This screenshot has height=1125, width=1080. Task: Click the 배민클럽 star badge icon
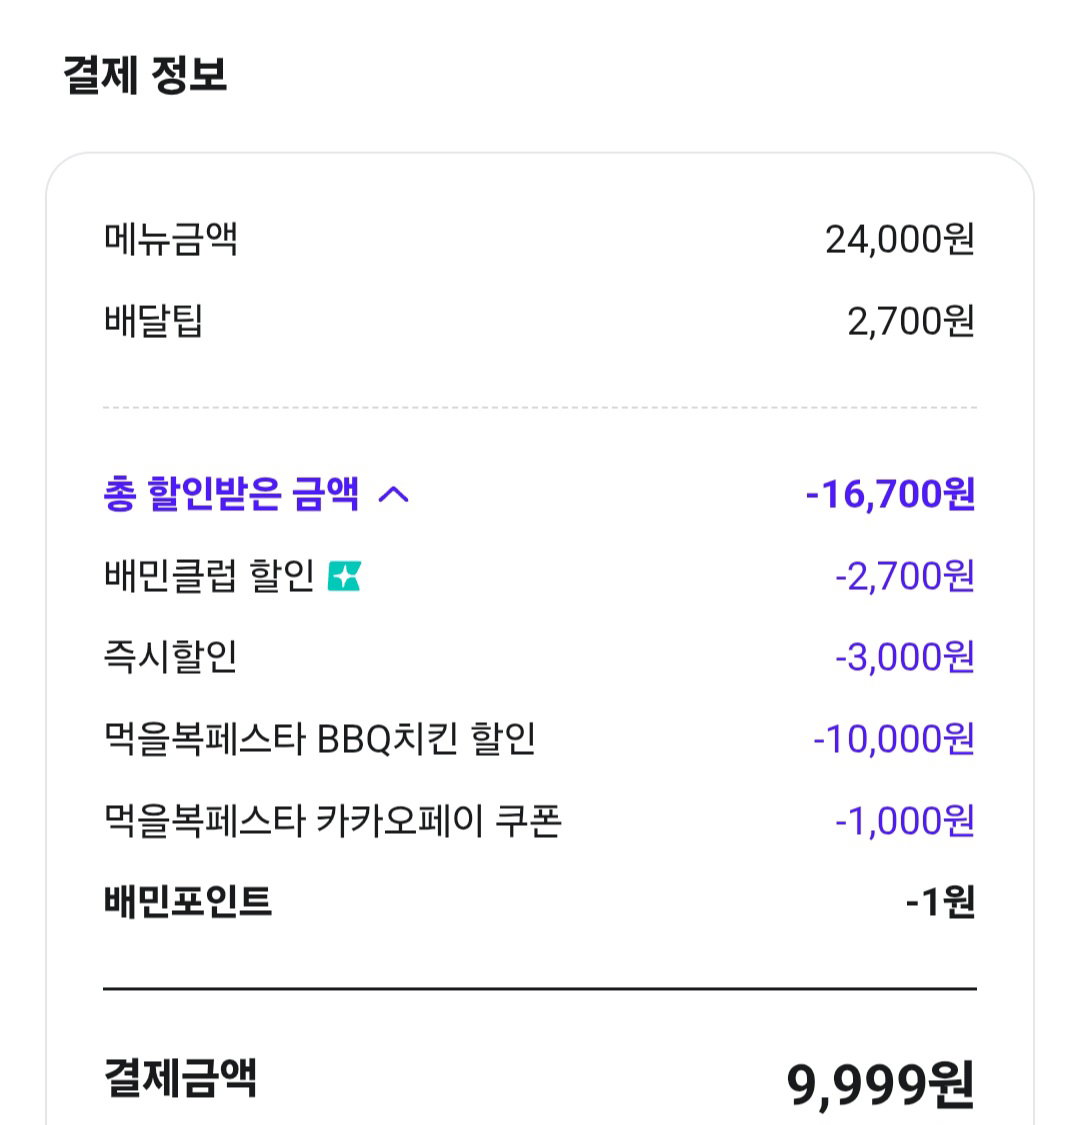click(x=344, y=576)
